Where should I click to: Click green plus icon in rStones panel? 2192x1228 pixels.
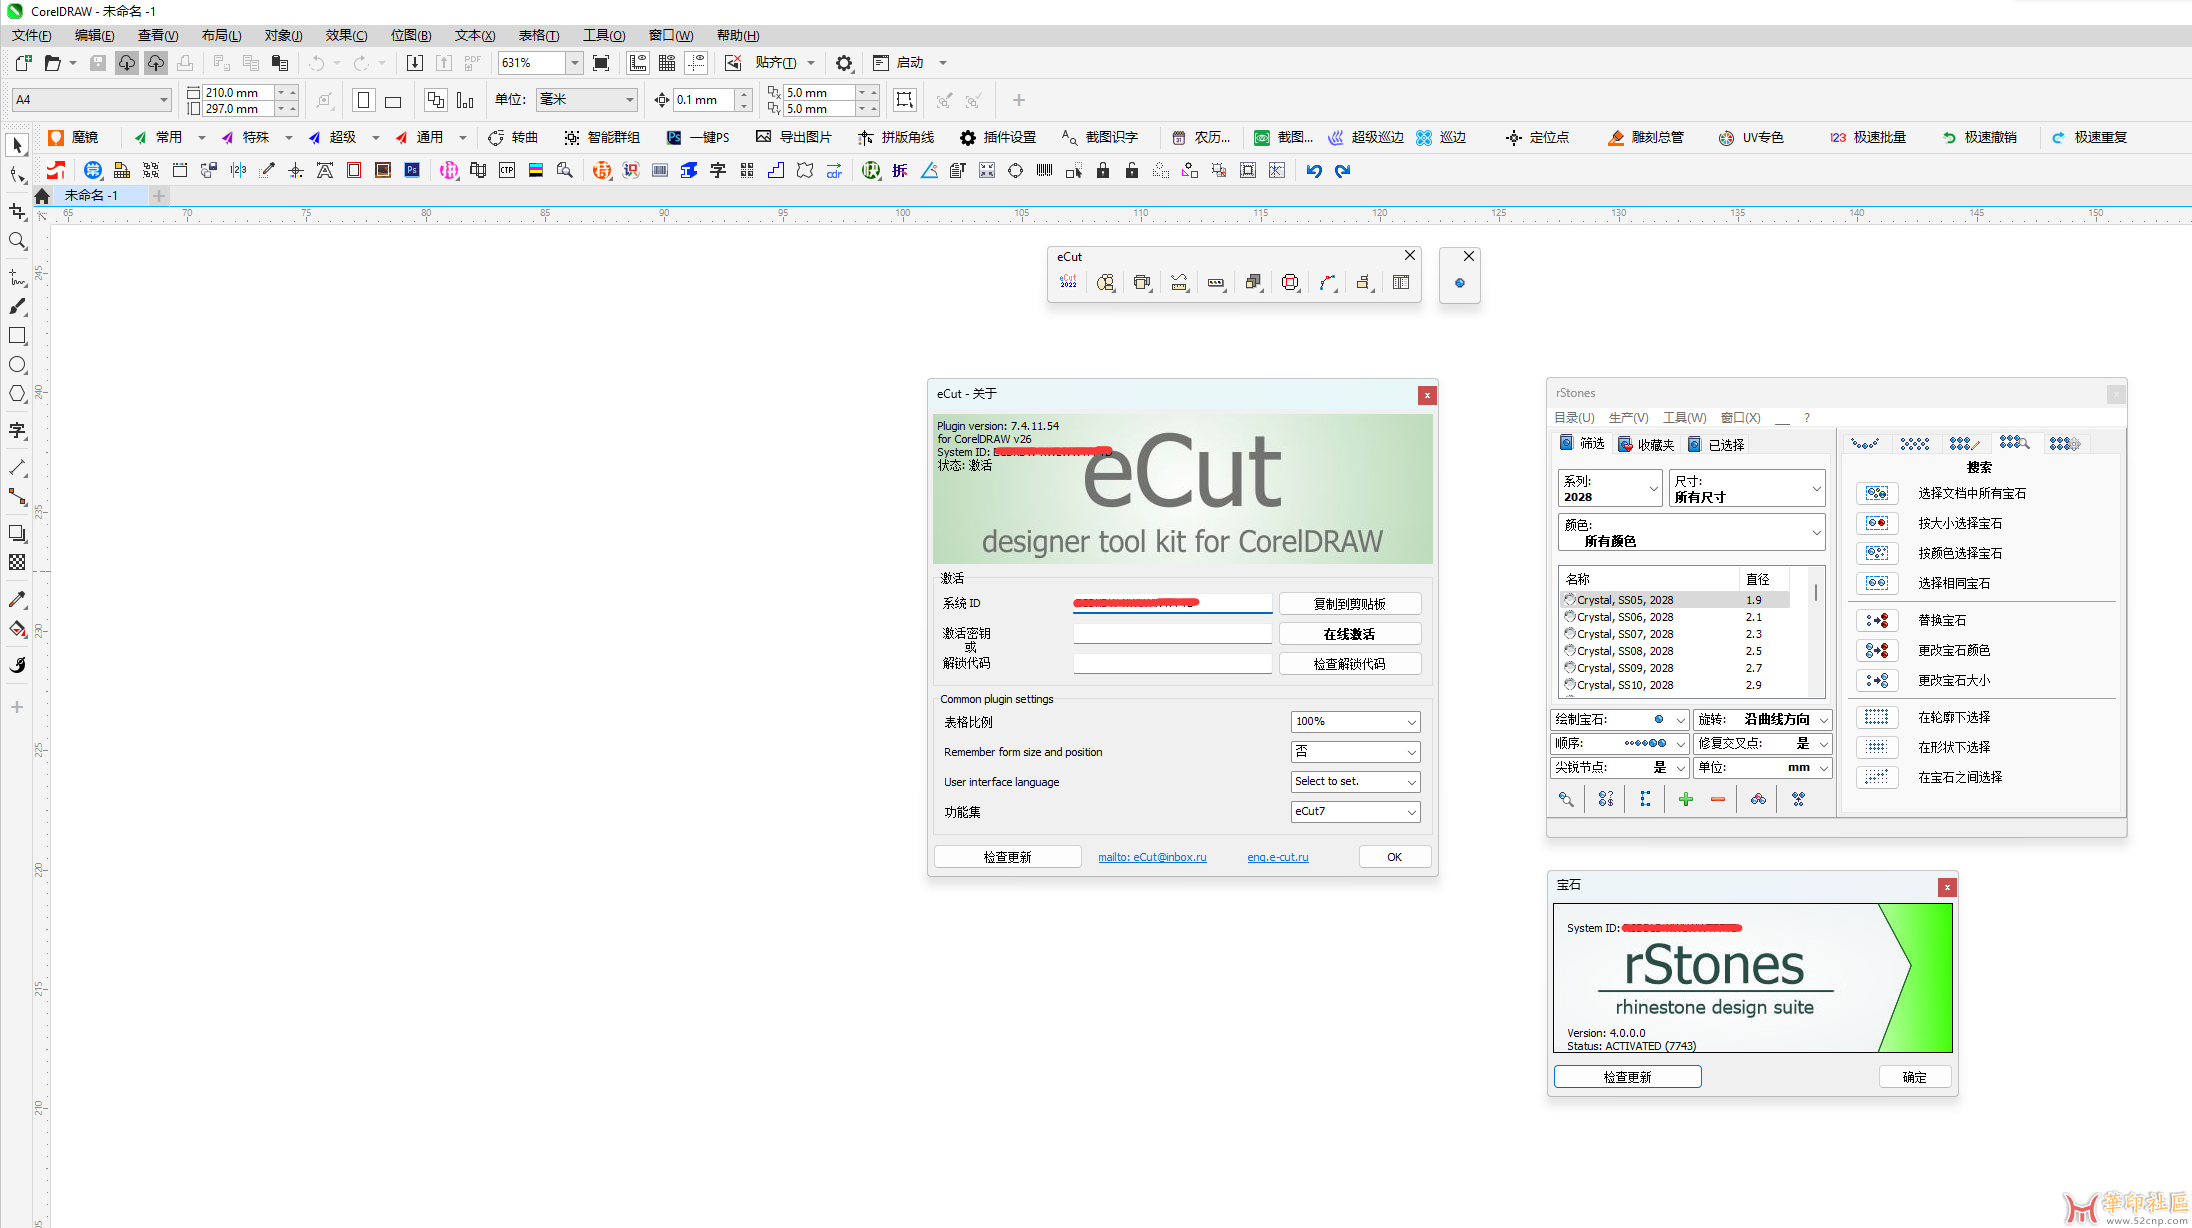[x=1686, y=799]
